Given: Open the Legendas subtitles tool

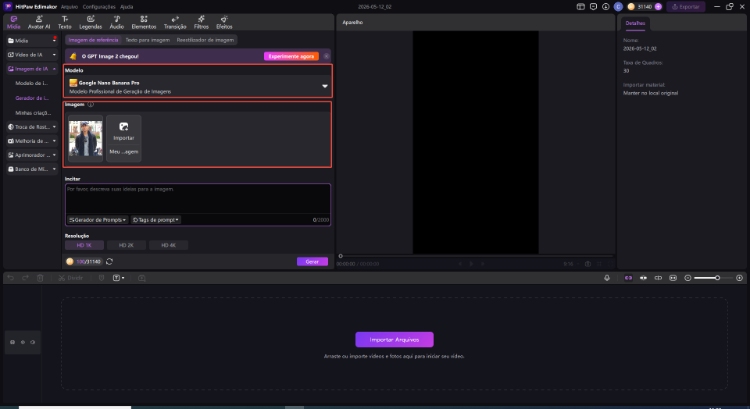Looking at the screenshot, I should pyautogui.click(x=90, y=22).
